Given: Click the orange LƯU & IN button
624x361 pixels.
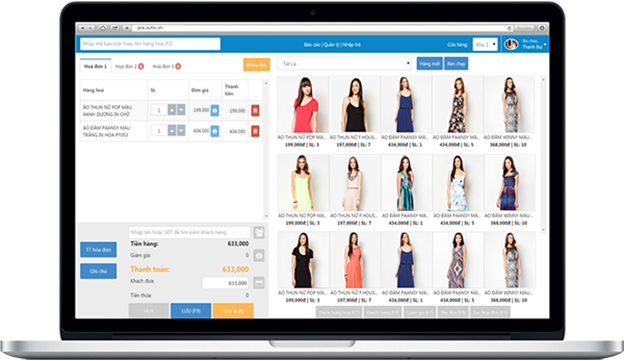Looking at the screenshot, I should point(233,311).
